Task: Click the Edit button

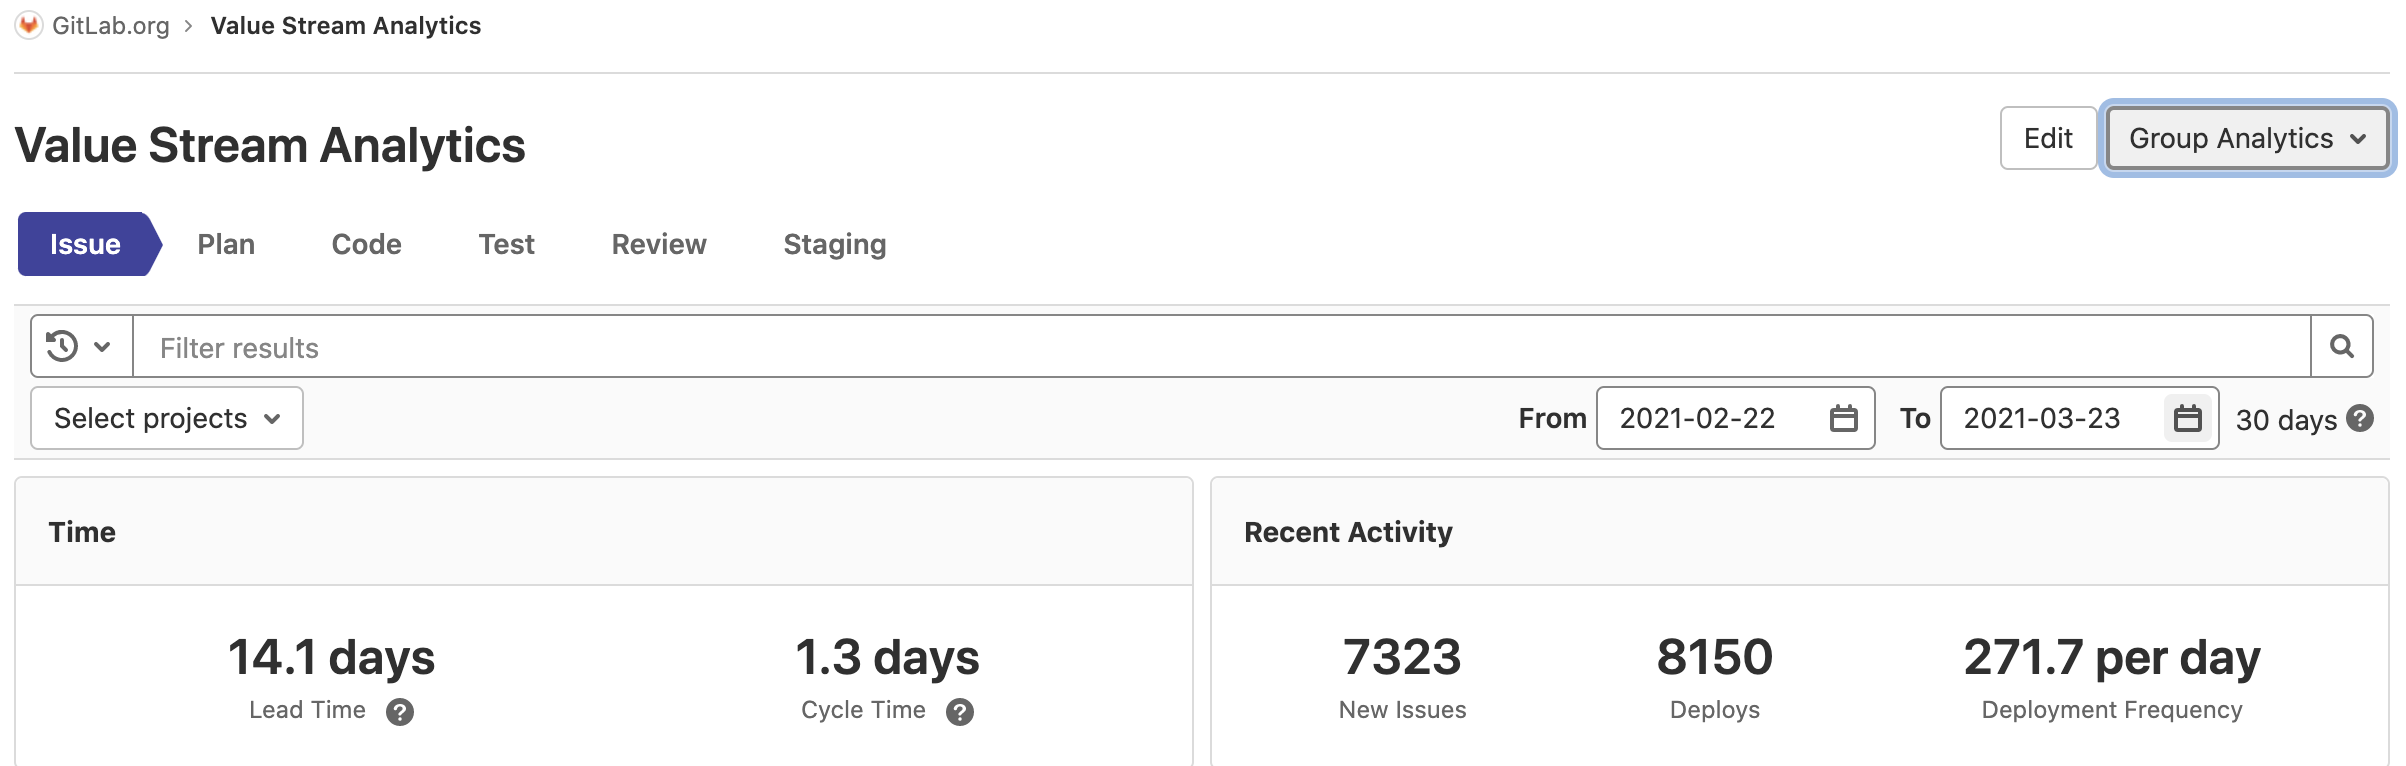Action: coord(2047,138)
